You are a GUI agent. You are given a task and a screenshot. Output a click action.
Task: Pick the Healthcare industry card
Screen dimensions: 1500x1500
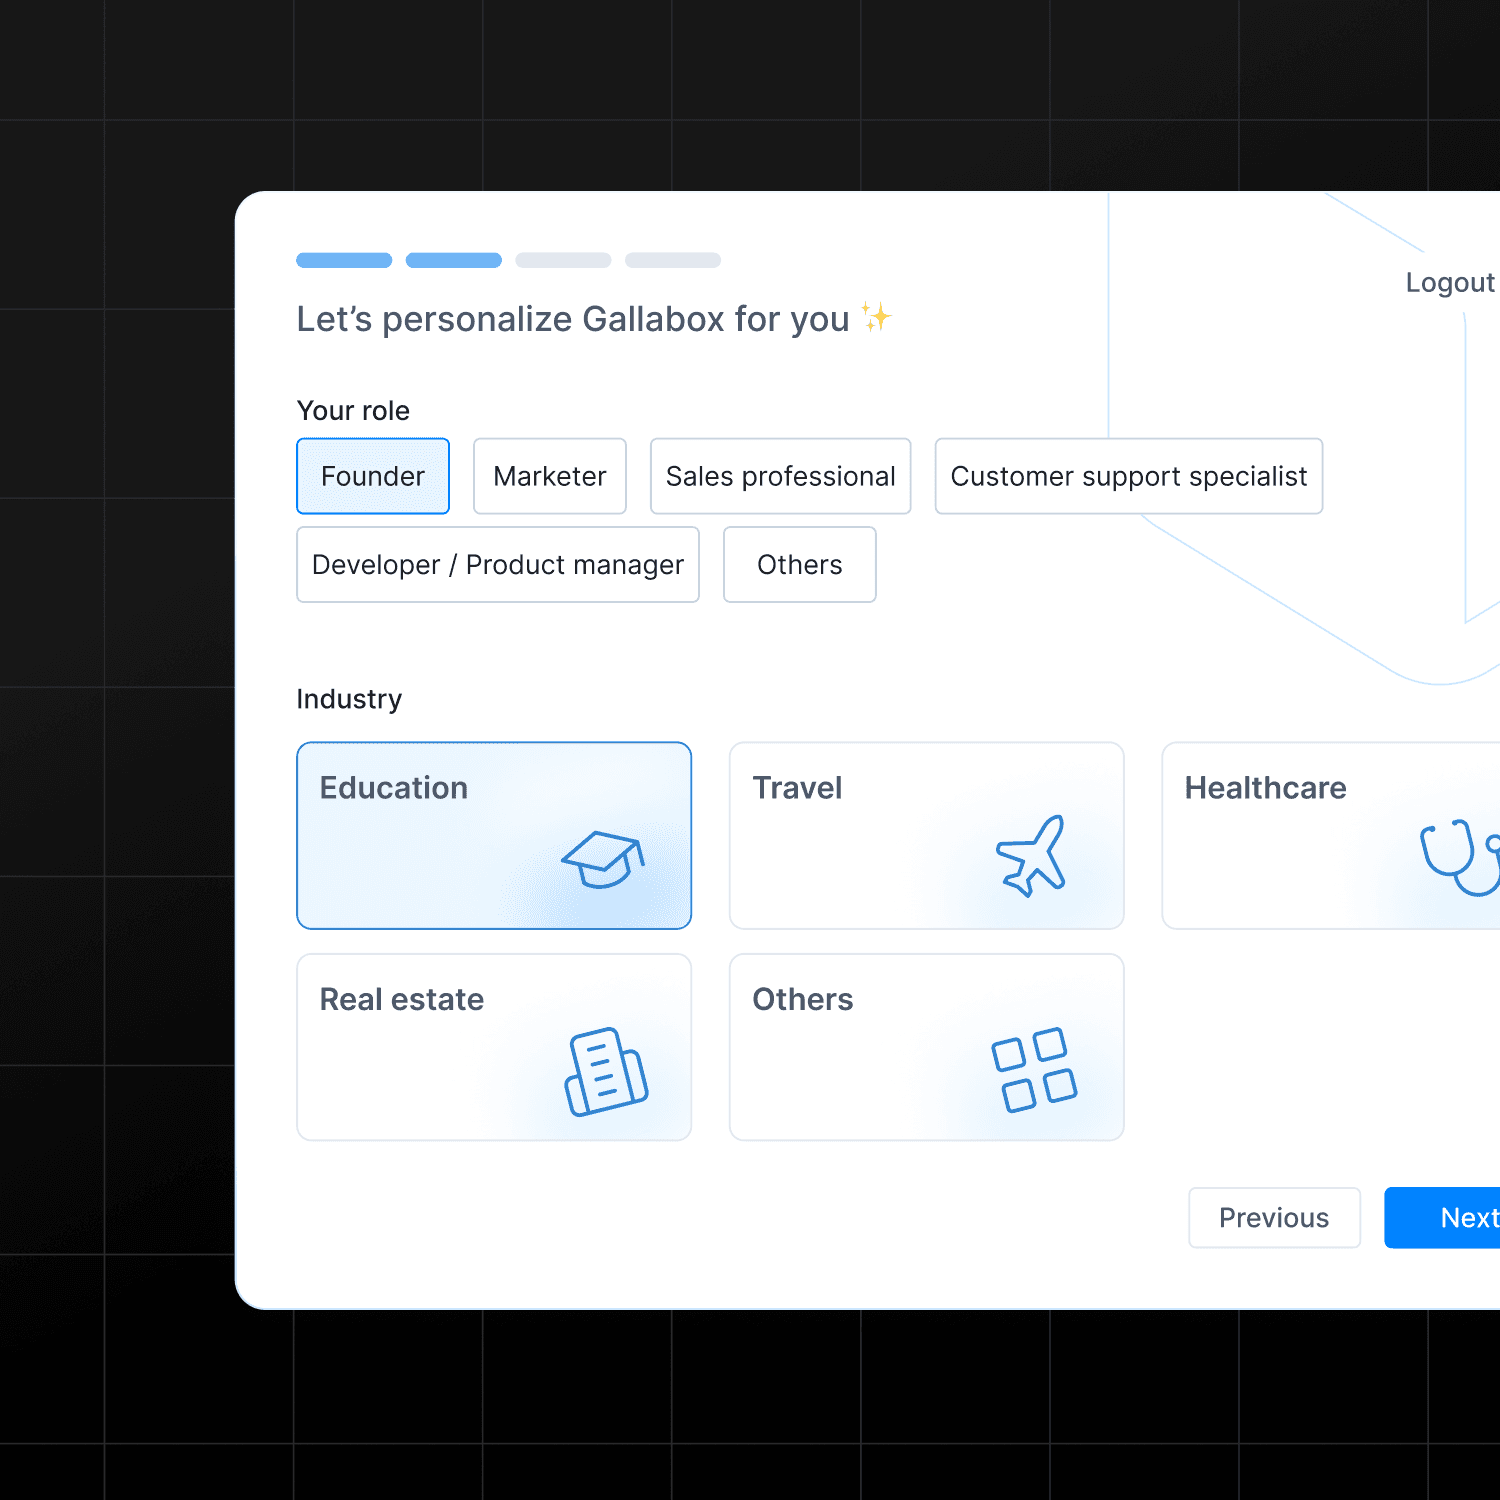[1331, 836]
